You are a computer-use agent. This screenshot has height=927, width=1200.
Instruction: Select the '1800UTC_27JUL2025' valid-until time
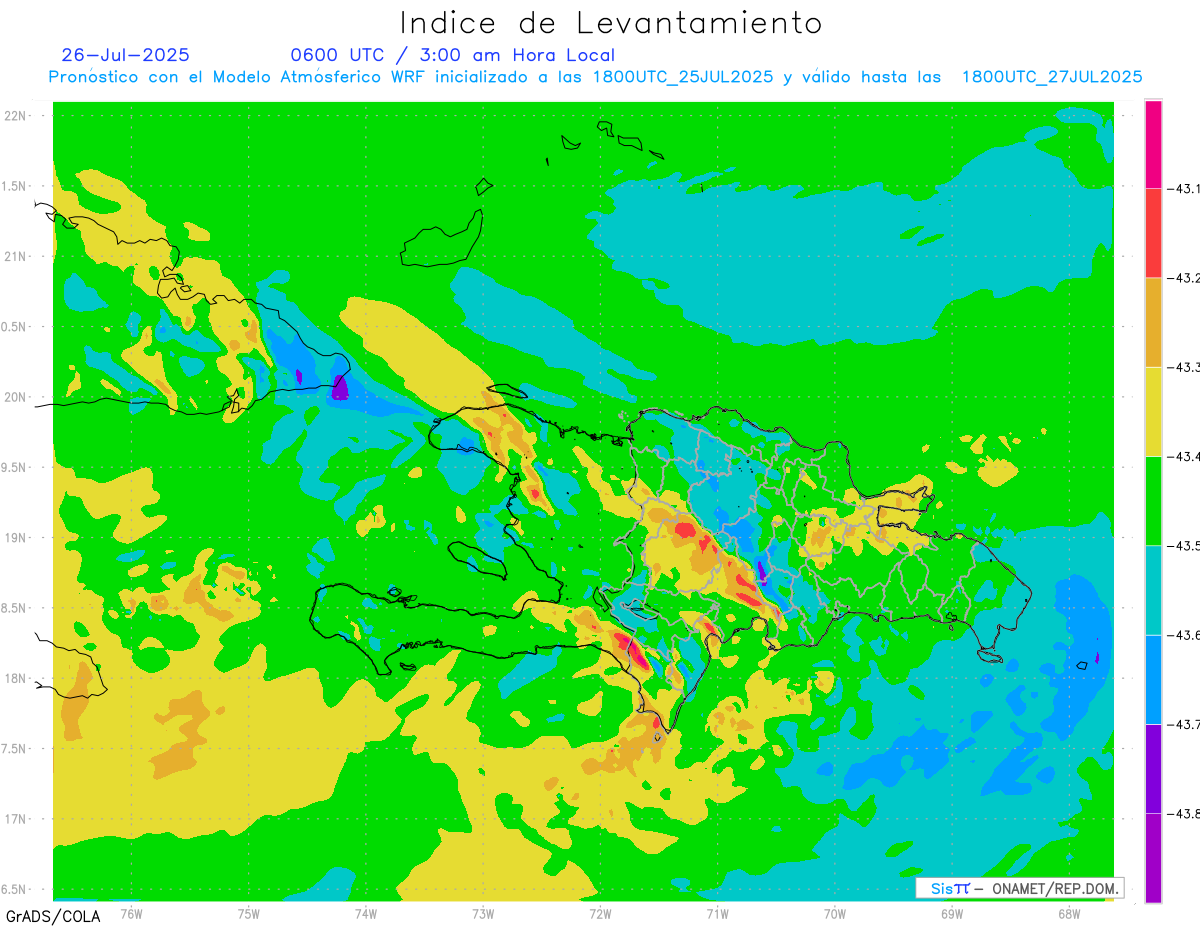[x=1052, y=77]
